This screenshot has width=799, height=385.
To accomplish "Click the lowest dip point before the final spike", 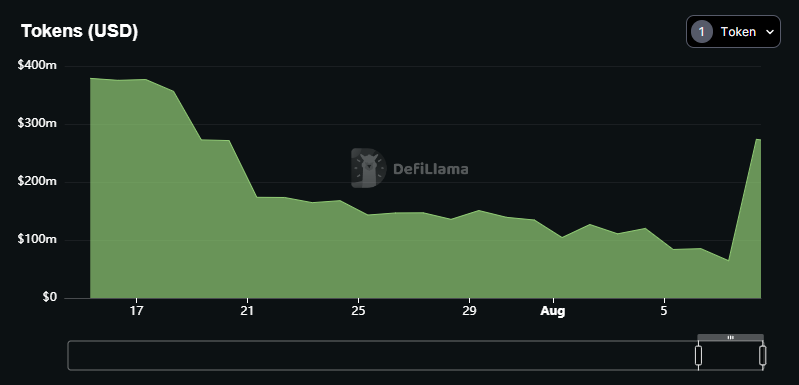I will (729, 260).
